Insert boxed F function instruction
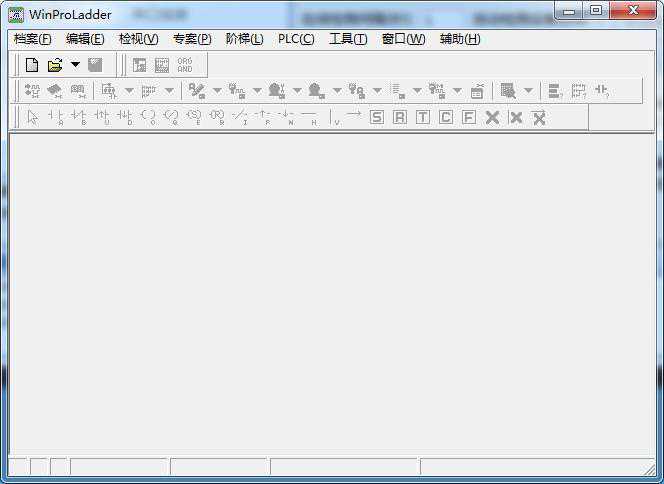The image size is (664, 484). click(468, 117)
